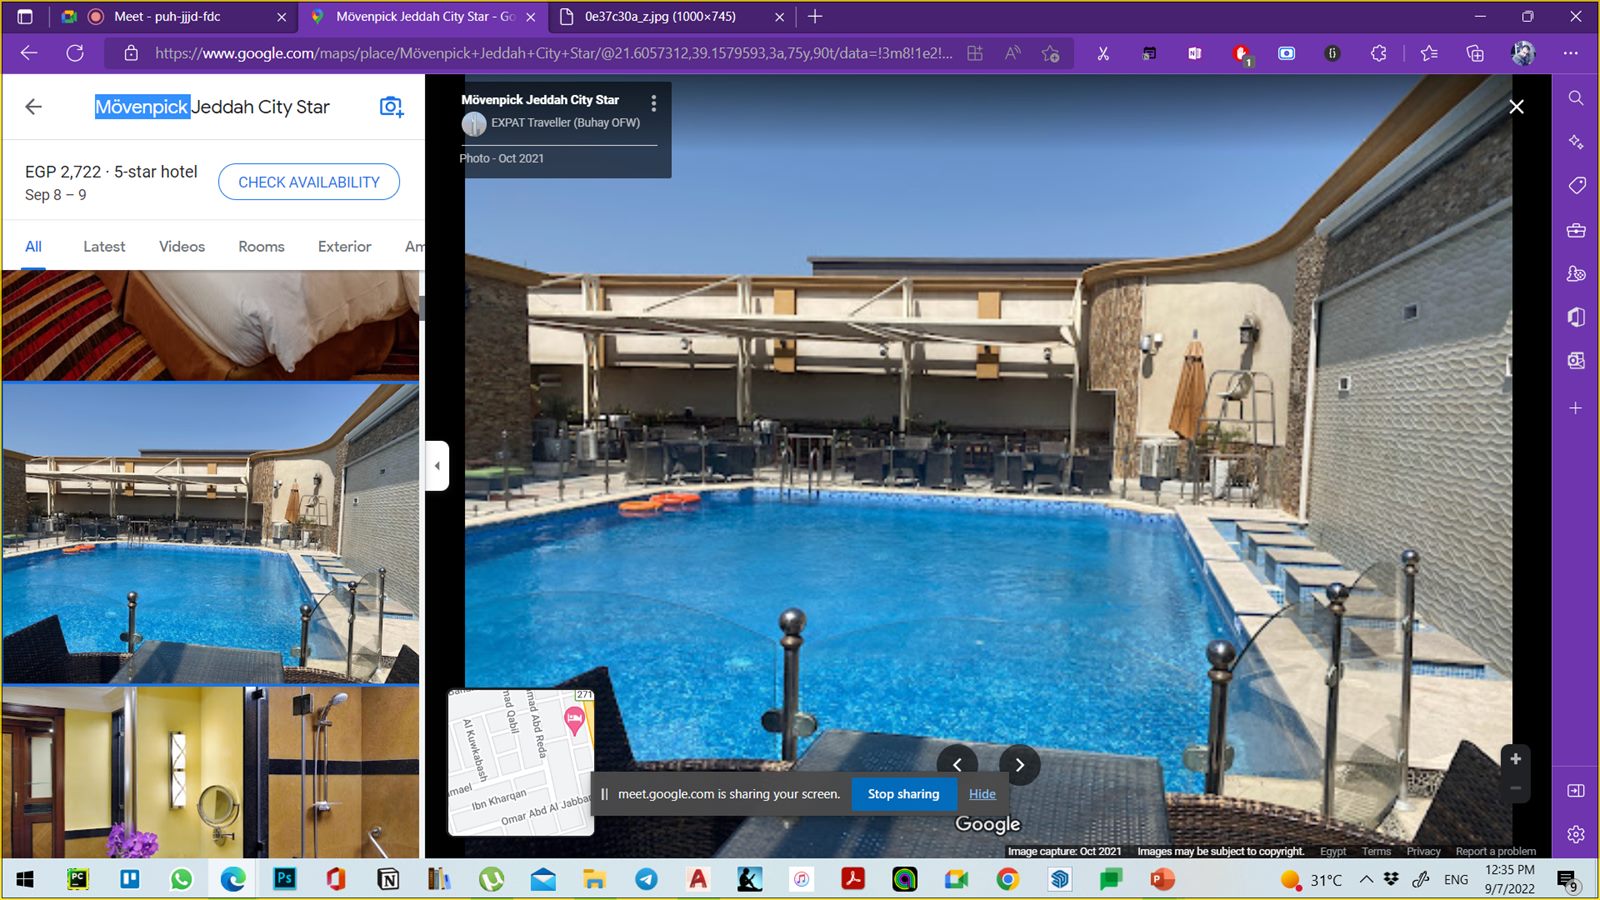The width and height of the screenshot is (1600, 900).
Task: View site information lock icon
Action: (x=131, y=53)
